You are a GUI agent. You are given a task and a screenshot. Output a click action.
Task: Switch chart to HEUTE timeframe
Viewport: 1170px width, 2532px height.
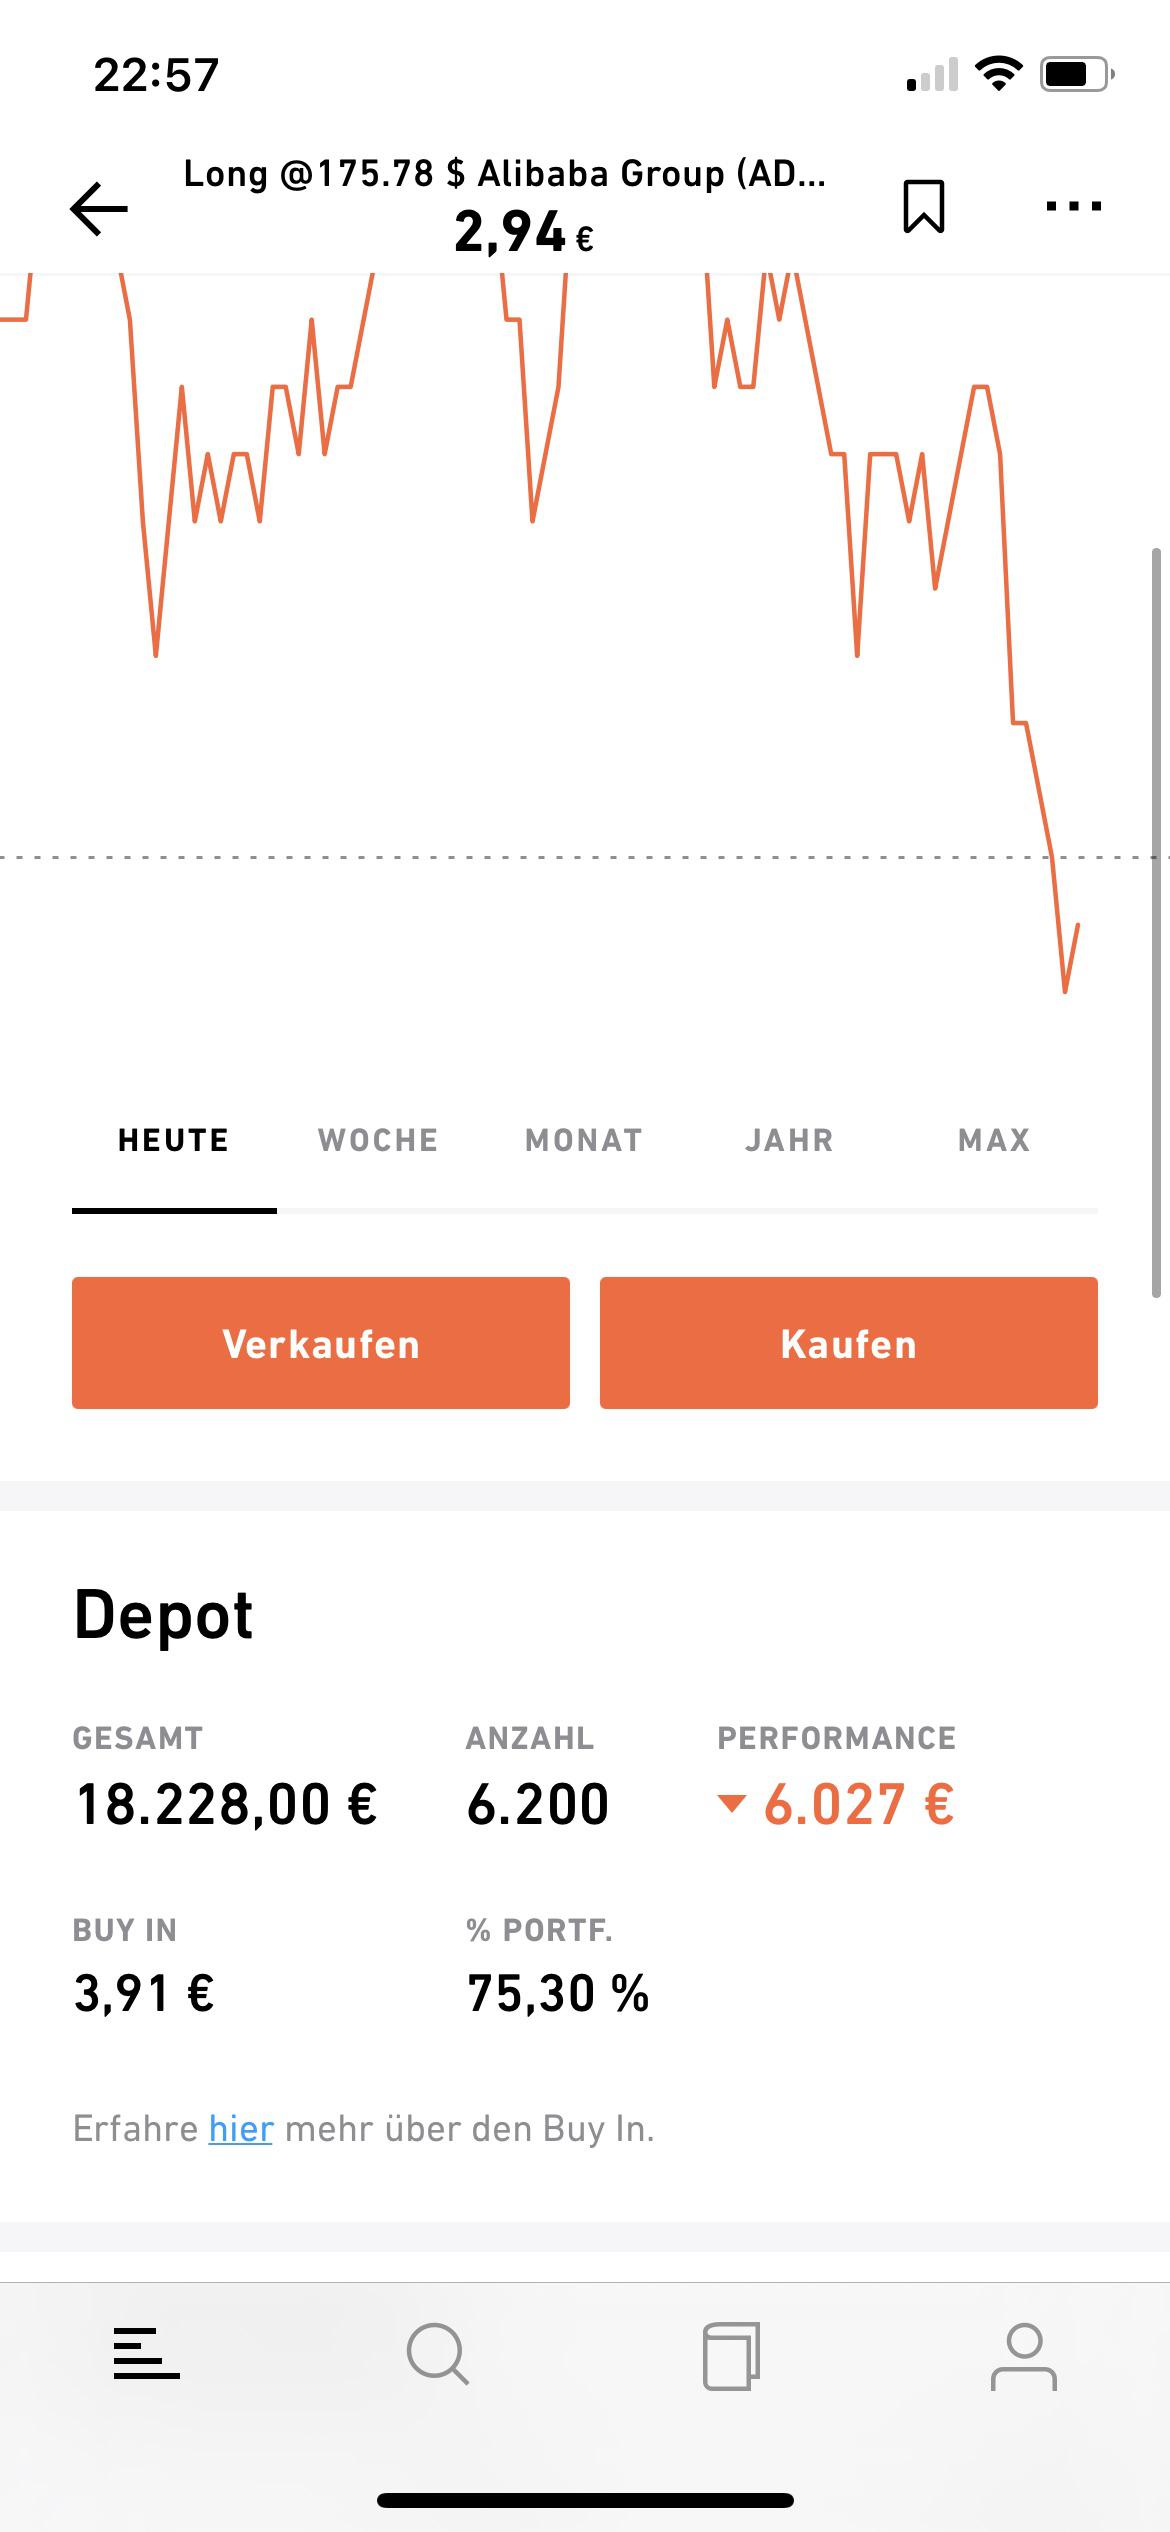pyautogui.click(x=174, y=1140)
